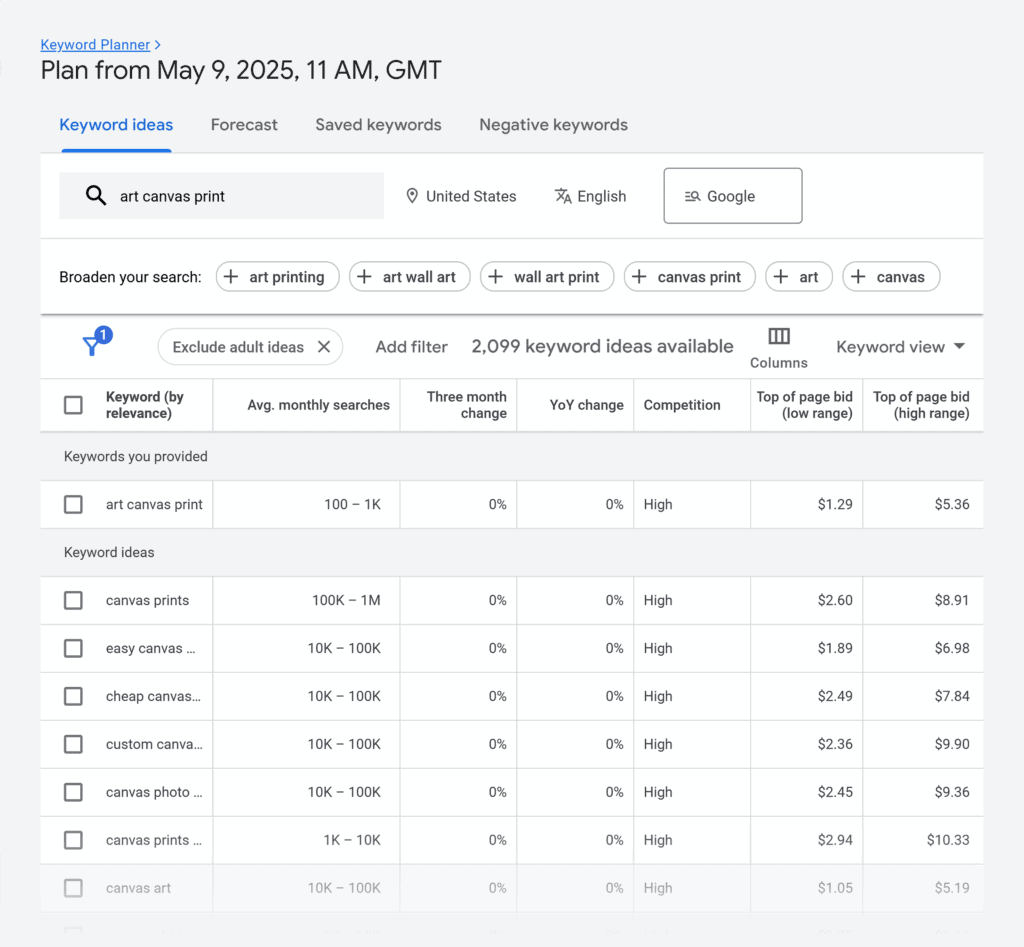Viewport: 1024px width, 947px height.
Task: Click the breadcrumb chevron after Keyword Planner
Action: pos(158,45)
